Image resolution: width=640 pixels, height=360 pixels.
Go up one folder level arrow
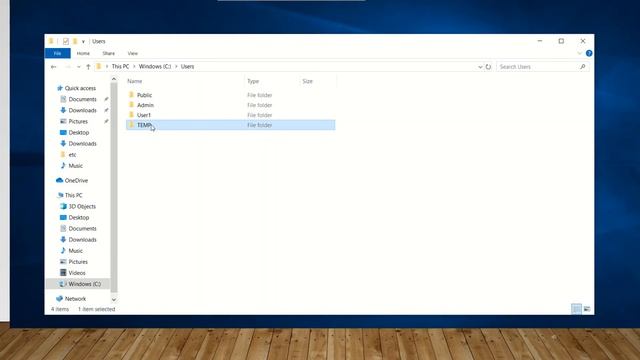[x=88, y=67]
